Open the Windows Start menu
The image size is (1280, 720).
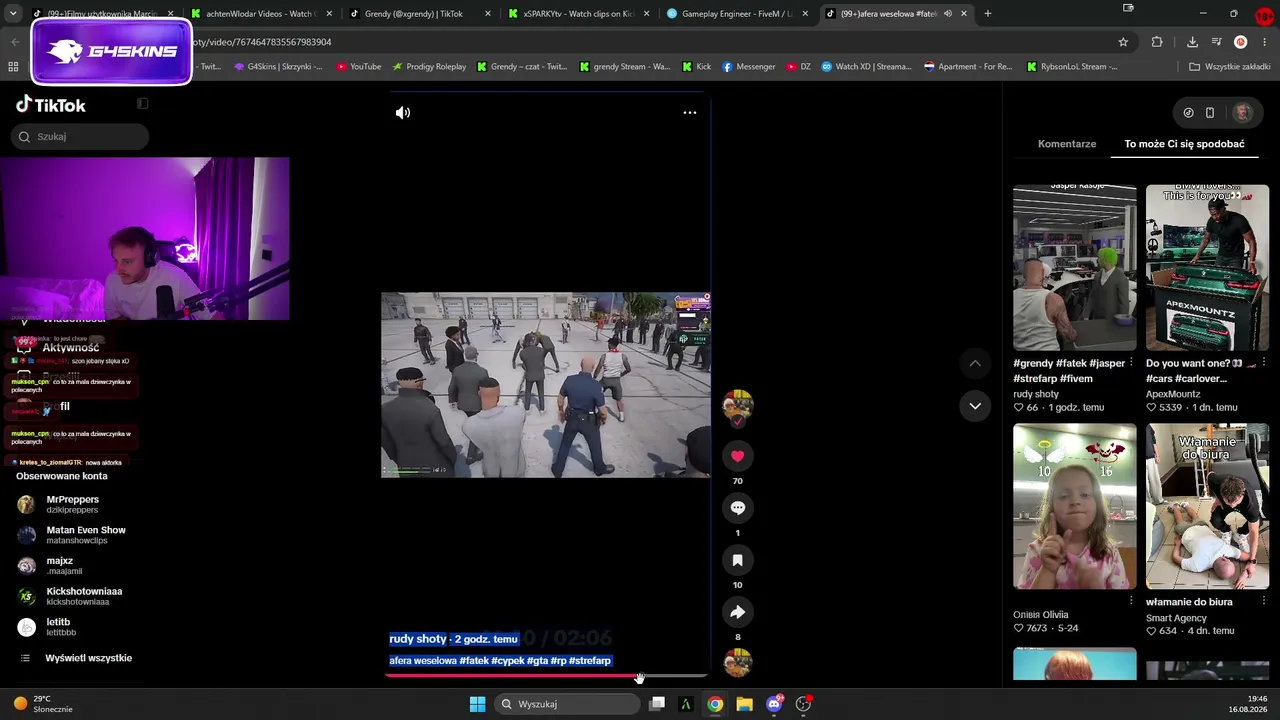(478, 704)
